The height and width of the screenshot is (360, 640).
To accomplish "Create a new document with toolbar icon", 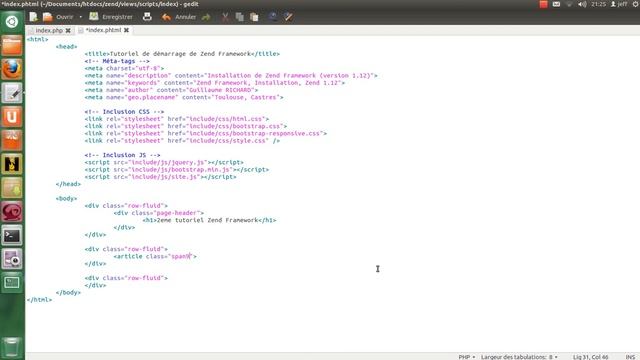I will (x=33, y=17).
